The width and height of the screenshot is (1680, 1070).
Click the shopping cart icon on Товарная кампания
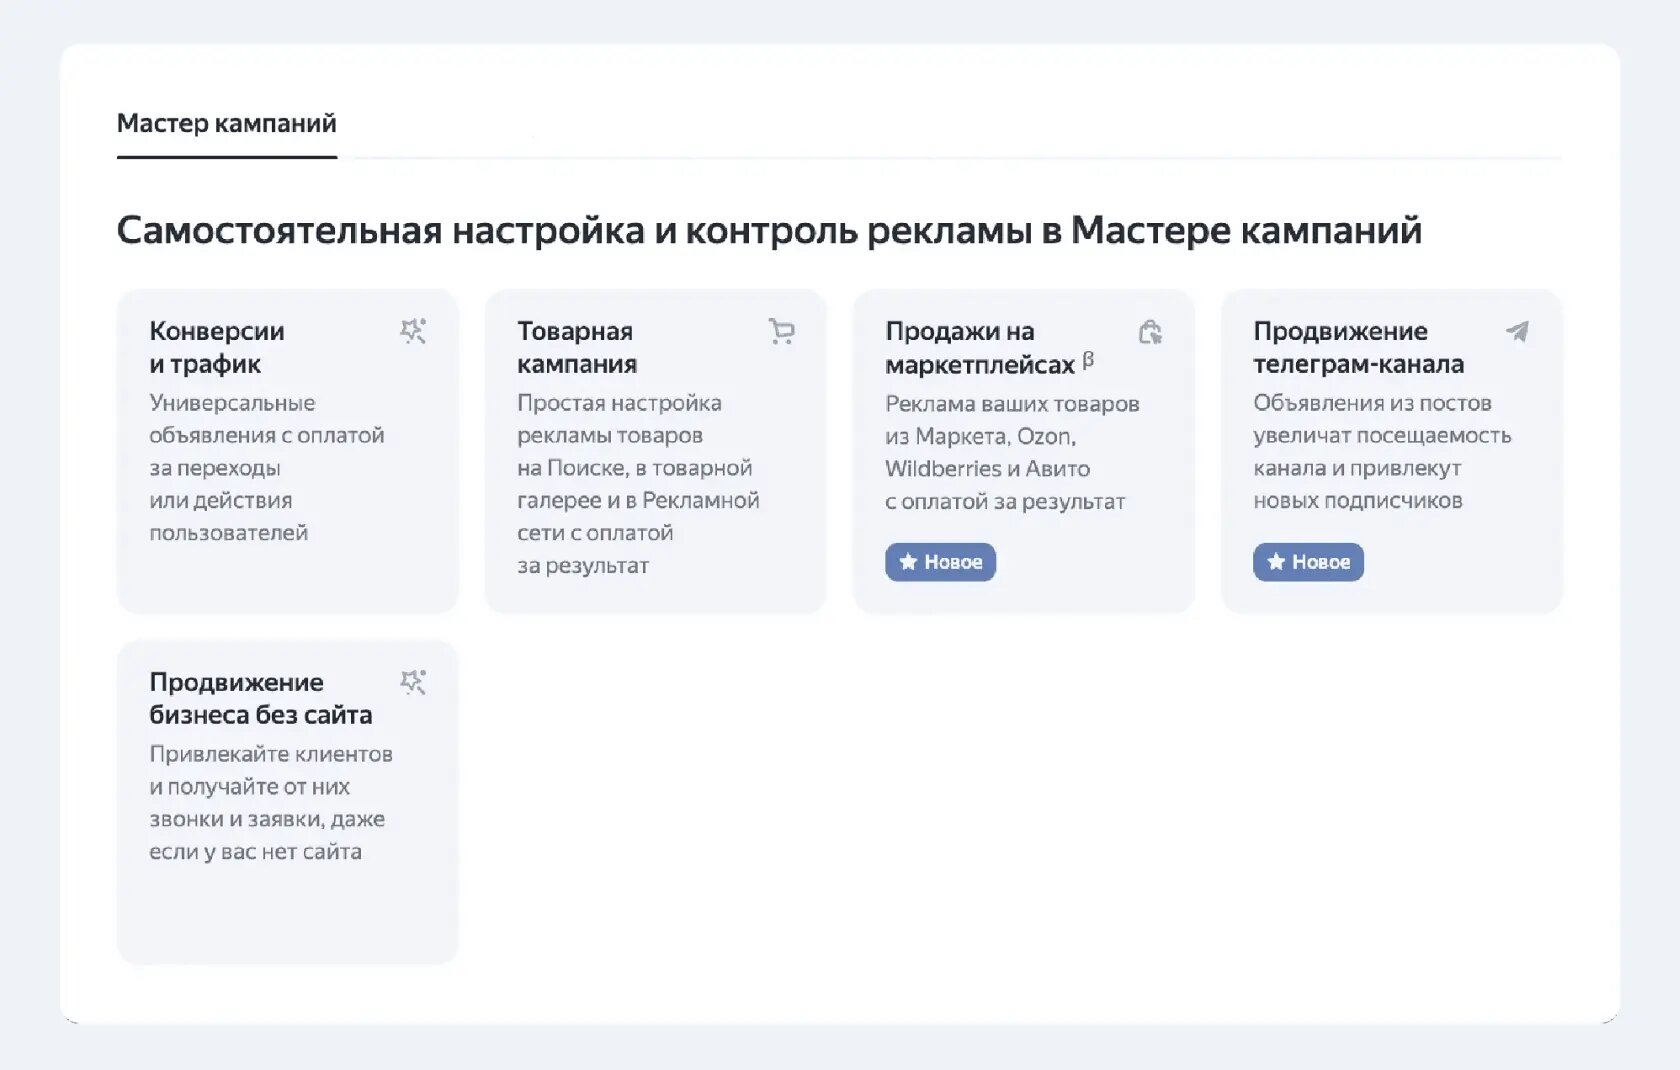(781, 331)
